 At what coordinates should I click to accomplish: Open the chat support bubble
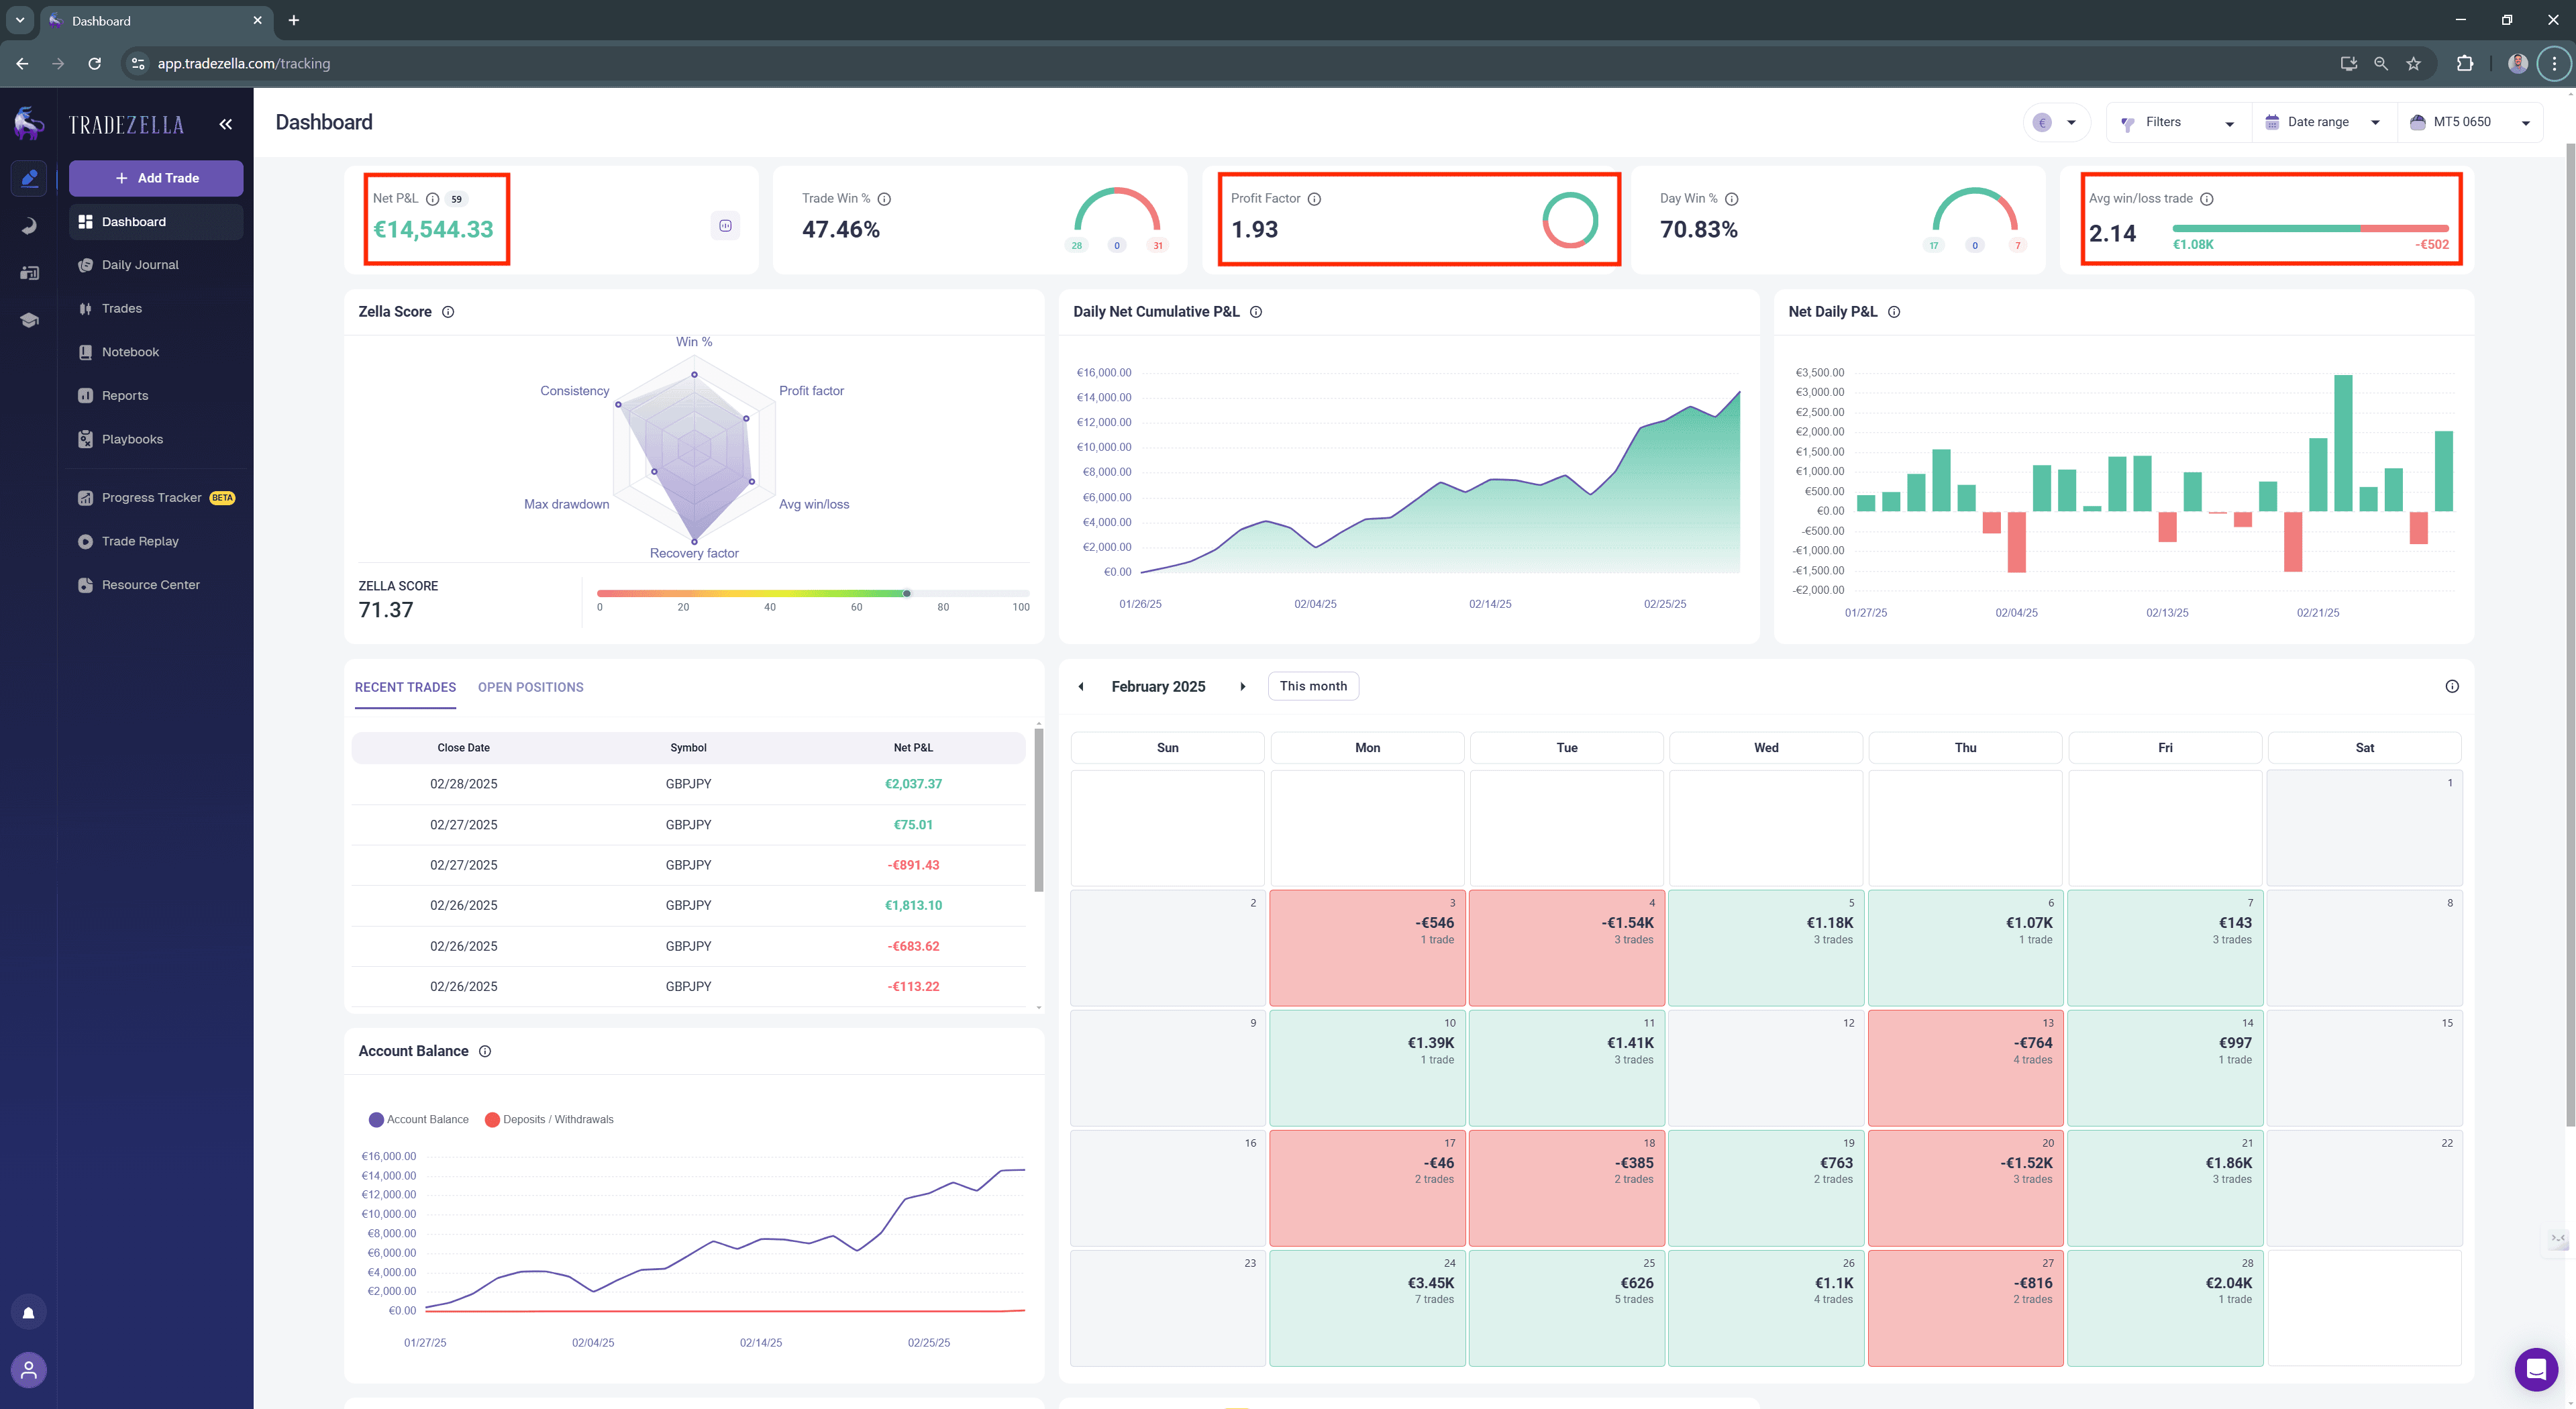point(2536,1369)
